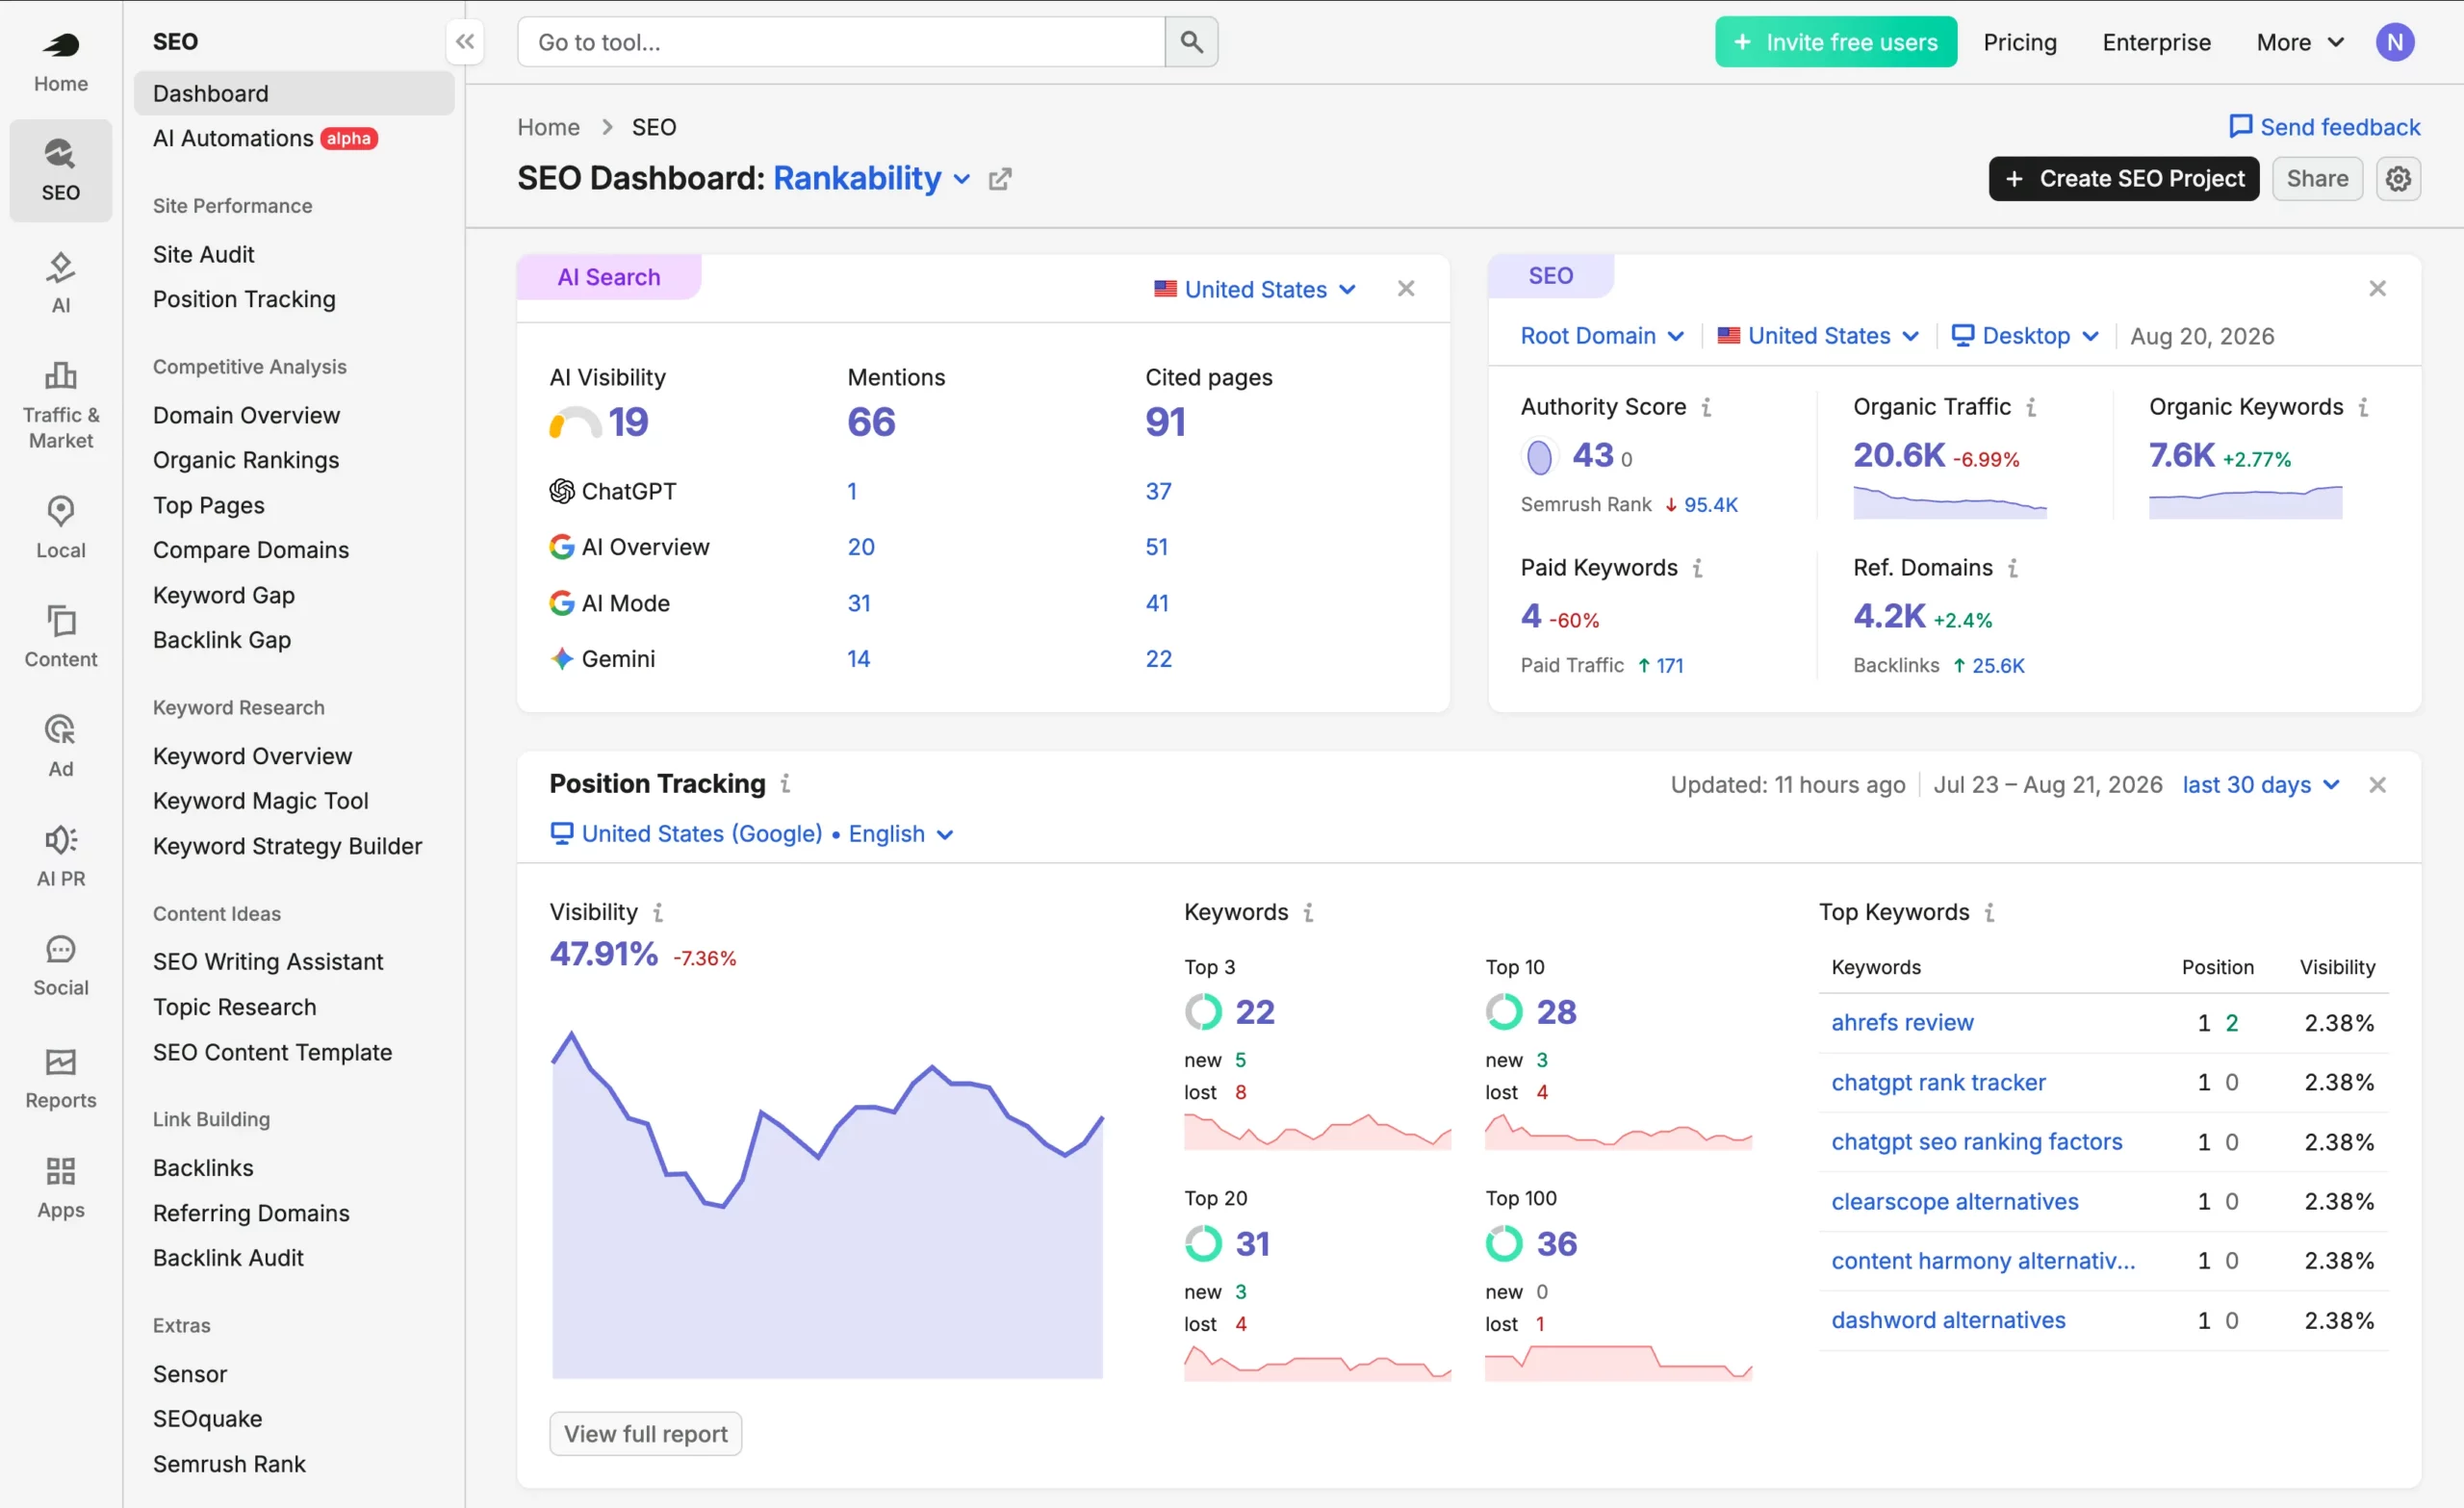
Task: Click View full report
Action: pos(646,1434)
